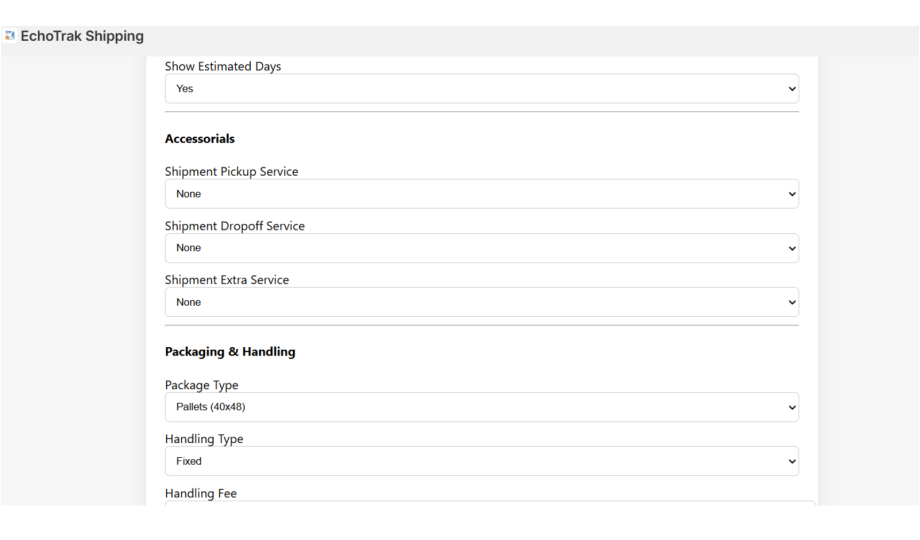Click the Show Estimated Days label
Viewport: 920px width, 540px height.
(x=222, y=67)
